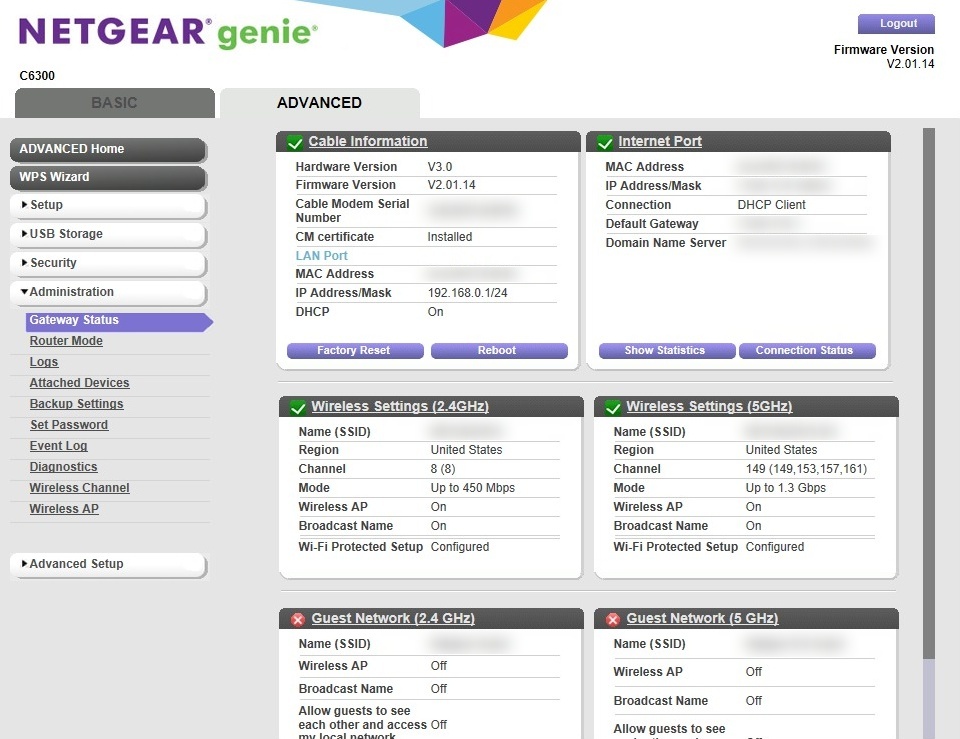The image size is (960, 739).
Task: Collapse the Administration section
Action: [108, 292]
